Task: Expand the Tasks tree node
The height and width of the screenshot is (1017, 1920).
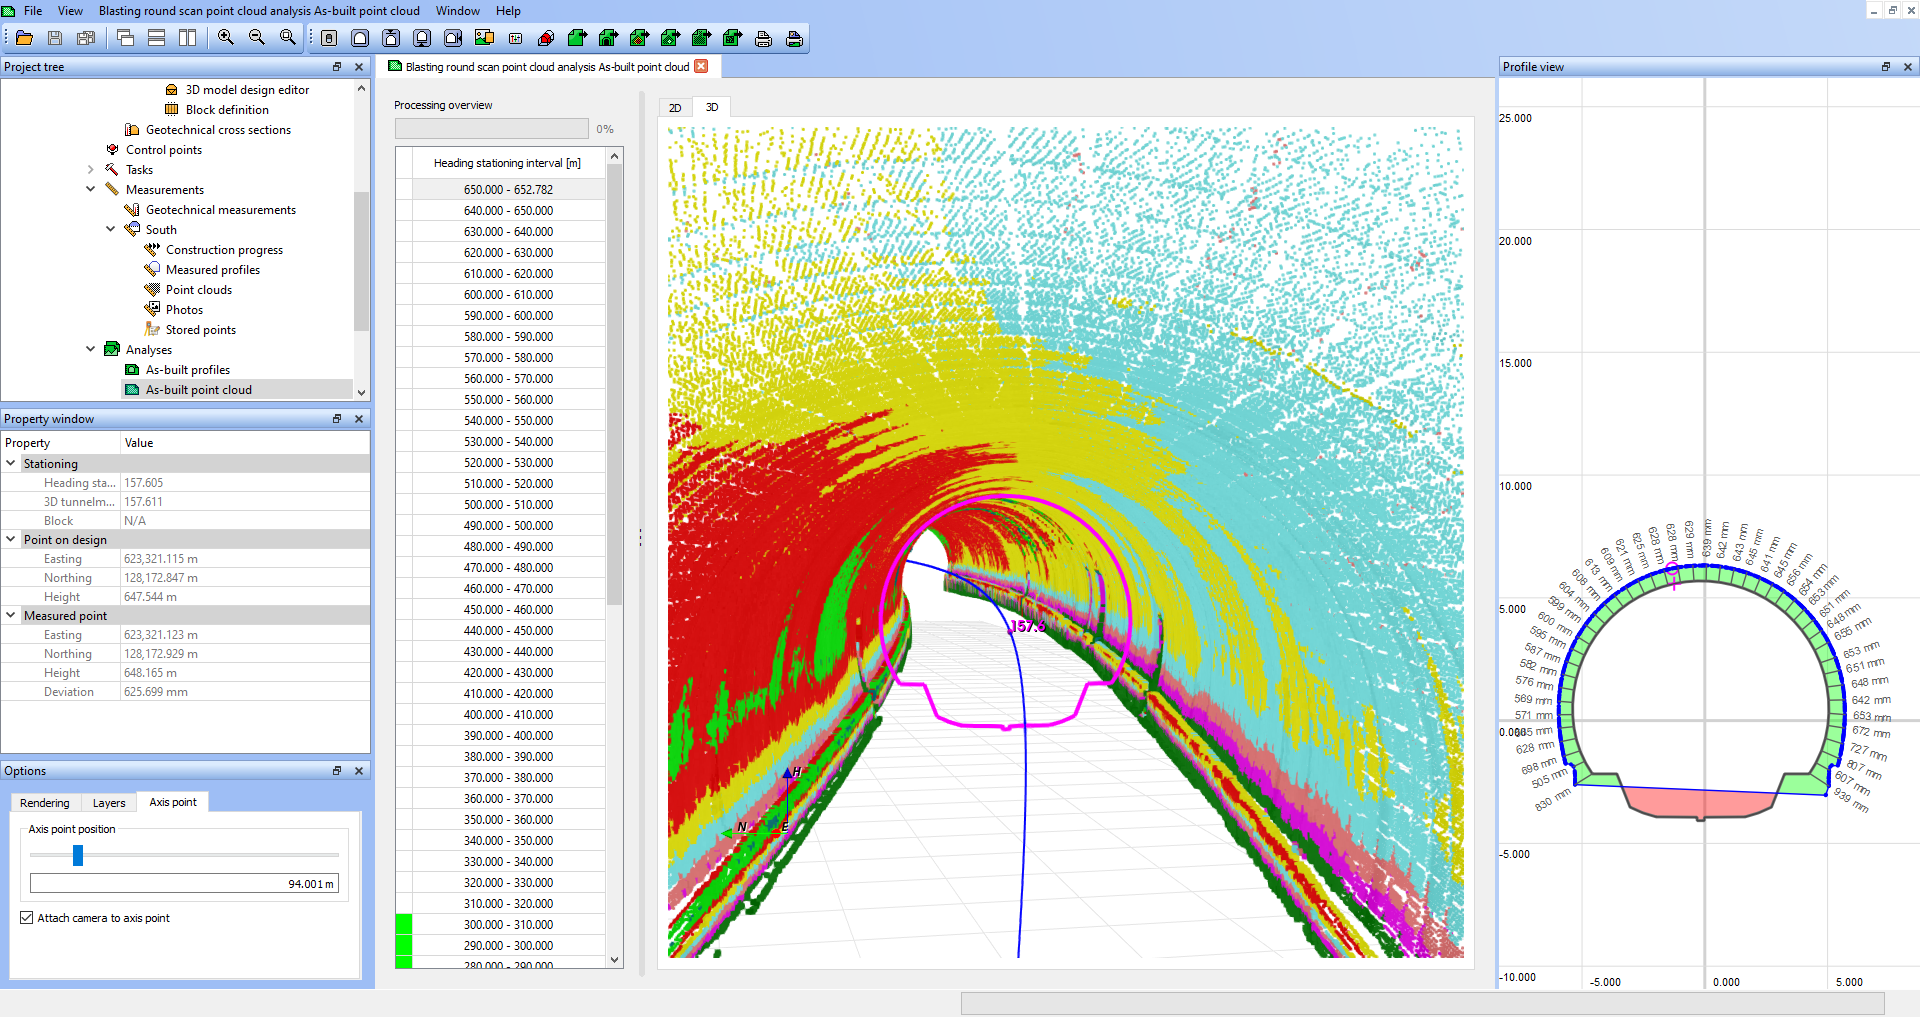Action: point(91,169)
